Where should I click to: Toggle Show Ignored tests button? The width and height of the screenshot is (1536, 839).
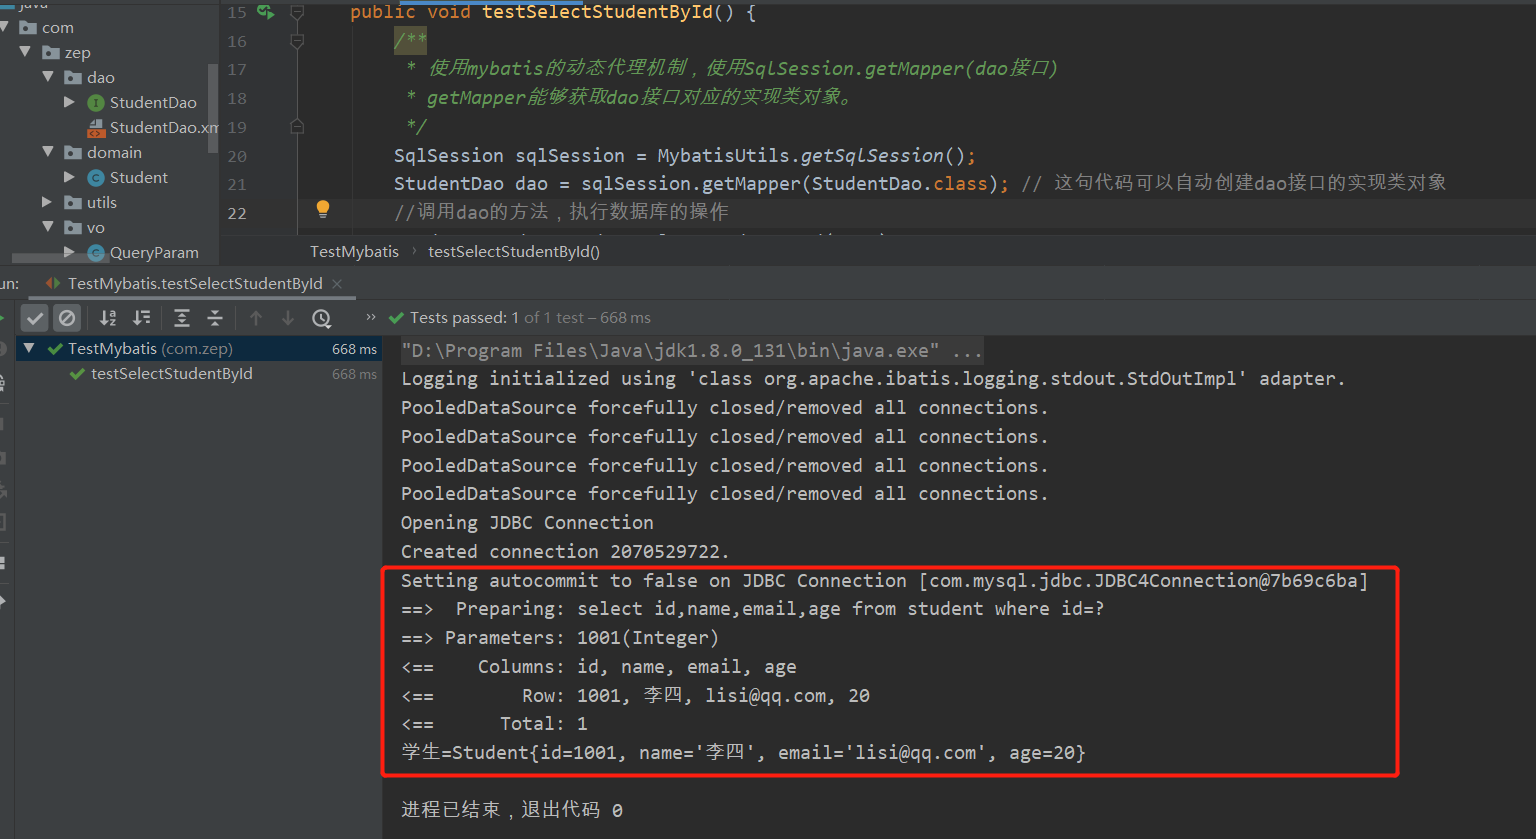coord(67,318)
